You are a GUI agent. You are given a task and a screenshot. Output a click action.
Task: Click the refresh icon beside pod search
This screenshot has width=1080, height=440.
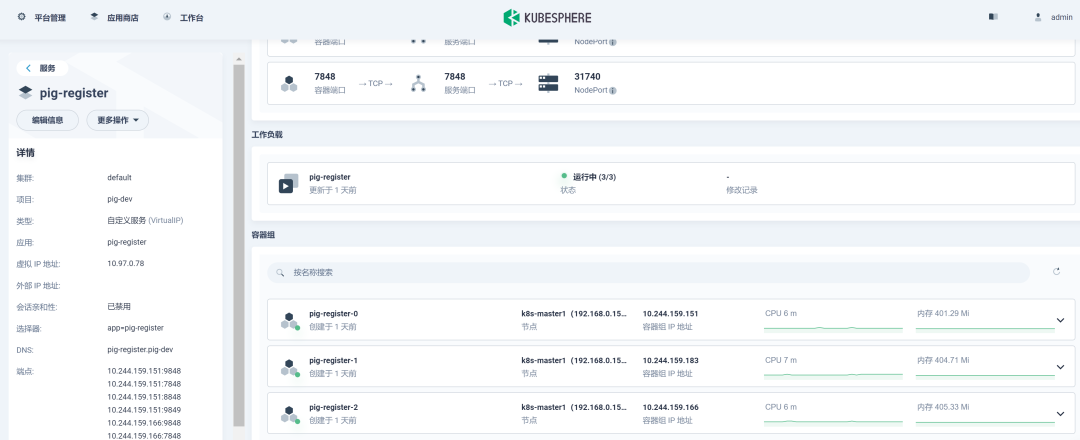point(1056,271)
